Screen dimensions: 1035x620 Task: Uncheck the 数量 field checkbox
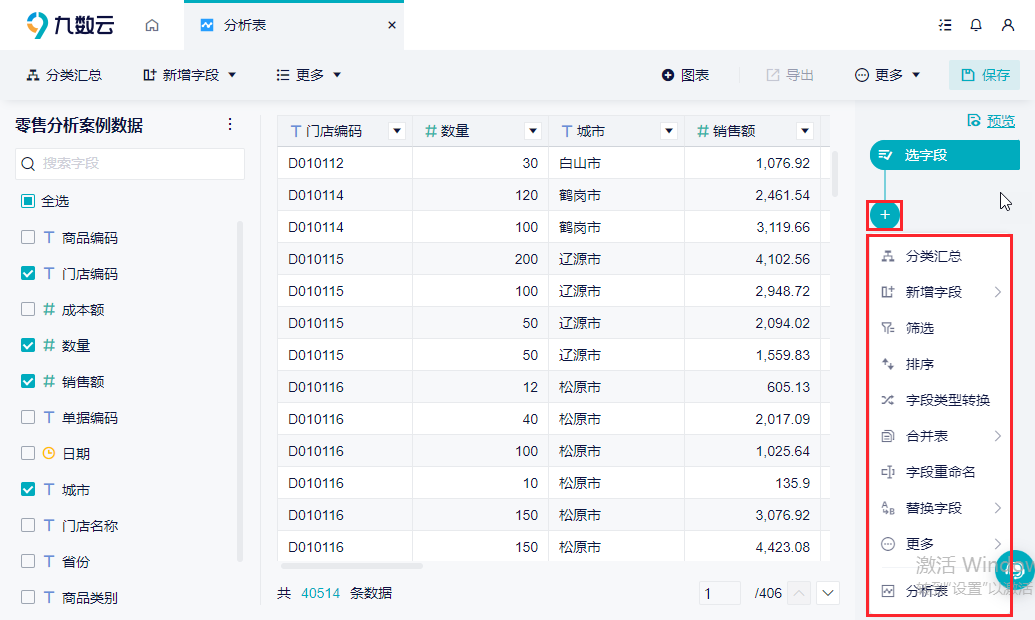pos(28,345)
